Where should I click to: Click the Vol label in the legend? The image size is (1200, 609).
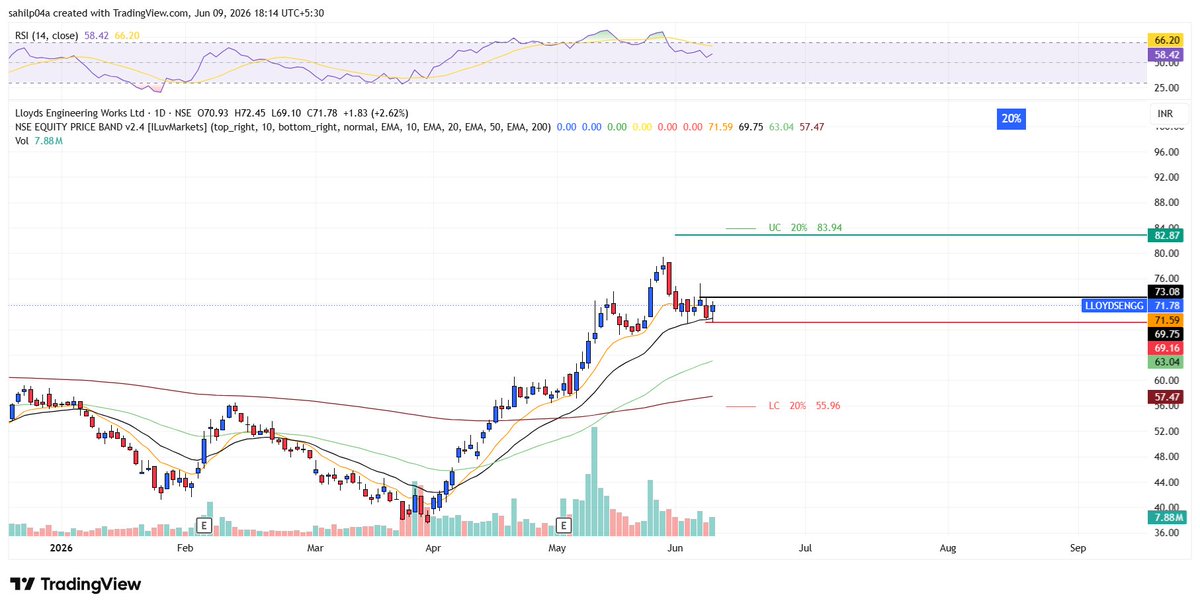pos(21,141)
